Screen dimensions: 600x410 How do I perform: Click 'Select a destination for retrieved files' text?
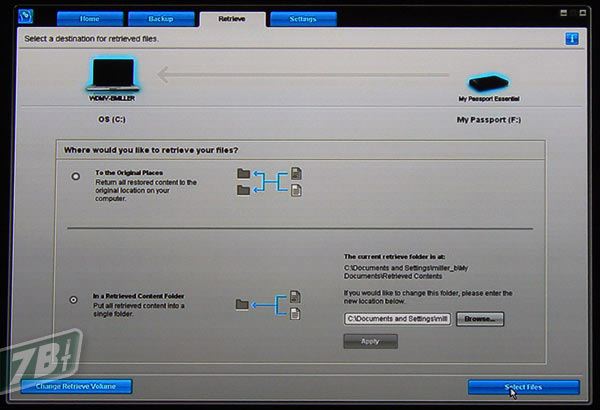(x=91, y=39)
